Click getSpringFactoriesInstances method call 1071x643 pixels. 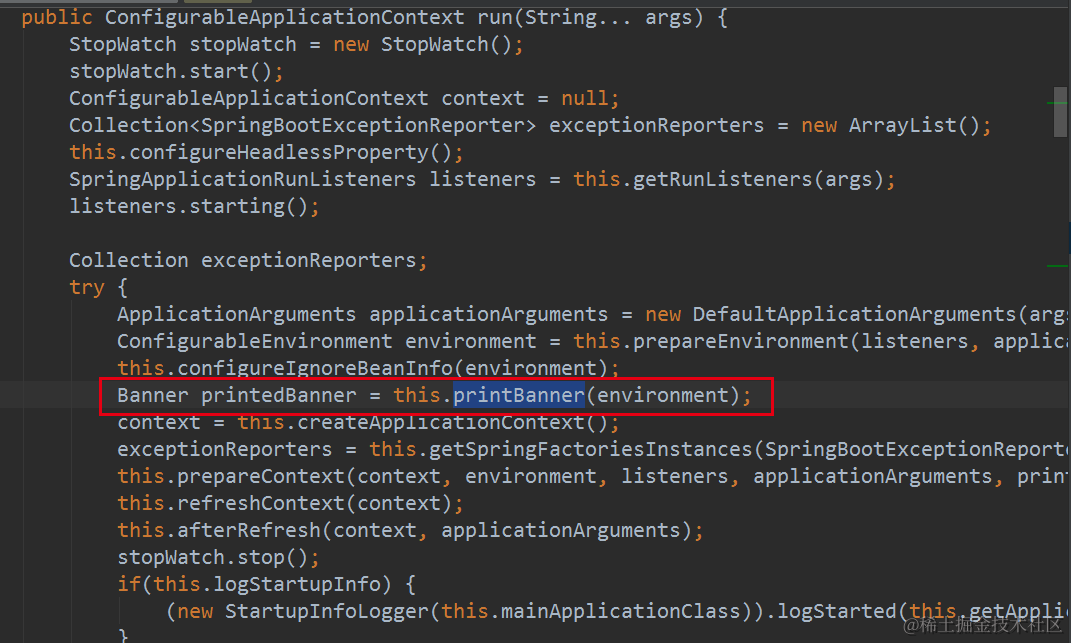(x=589, y=449)
